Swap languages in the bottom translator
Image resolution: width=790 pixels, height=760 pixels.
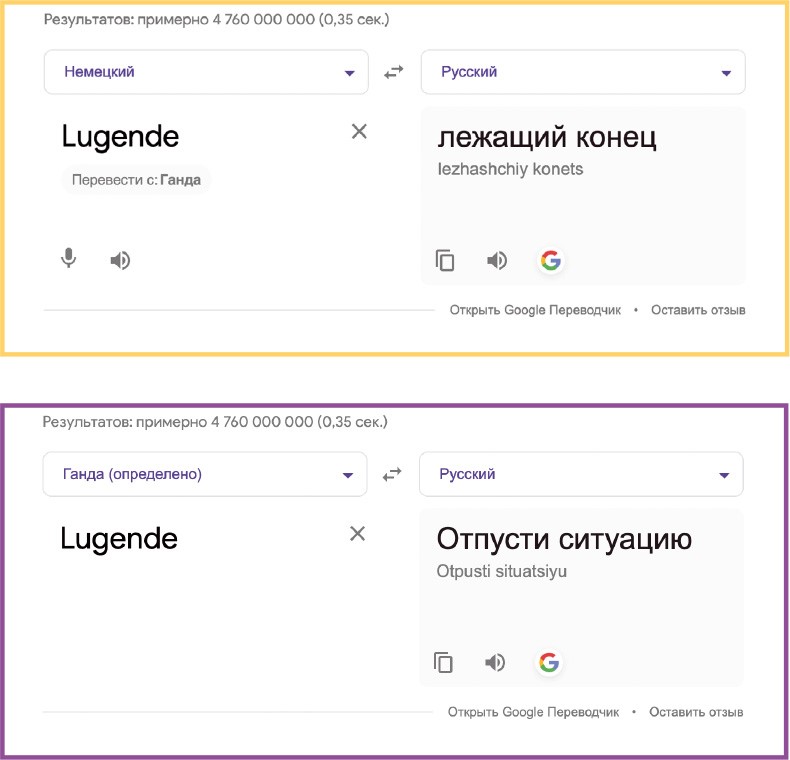[392, 474]
